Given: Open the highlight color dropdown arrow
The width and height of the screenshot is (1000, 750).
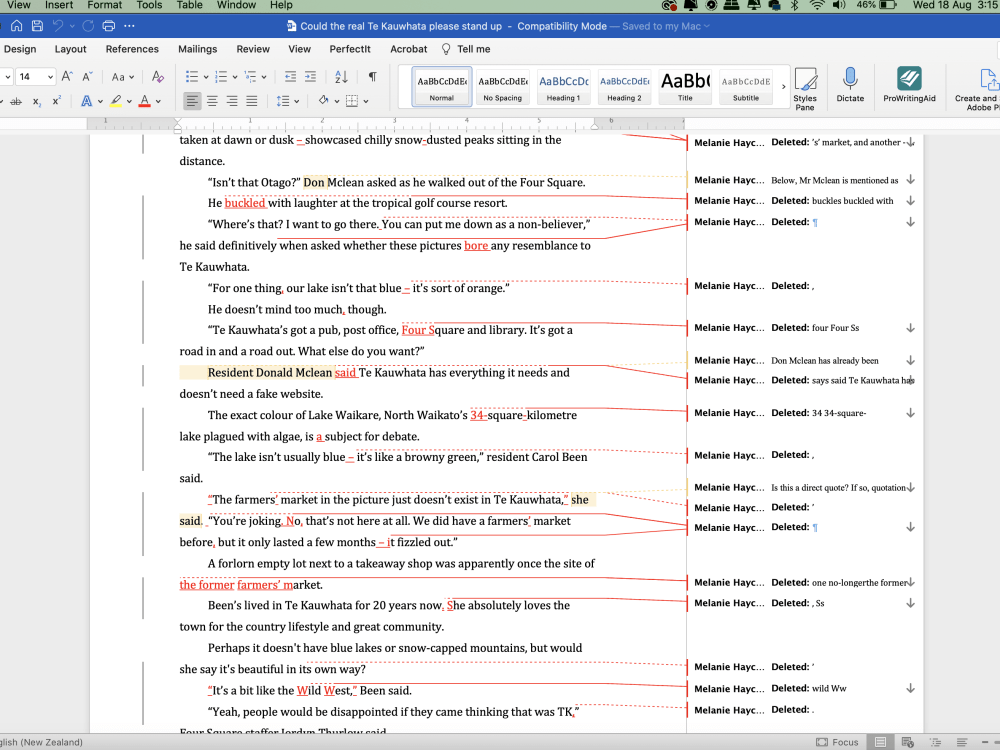Looking at the screenshot, I should pyautogui.click(x=129, y=101).
